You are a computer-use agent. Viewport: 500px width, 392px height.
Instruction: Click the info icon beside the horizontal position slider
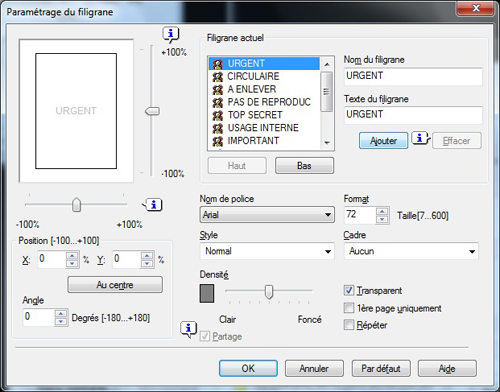(x=153, y=205)
